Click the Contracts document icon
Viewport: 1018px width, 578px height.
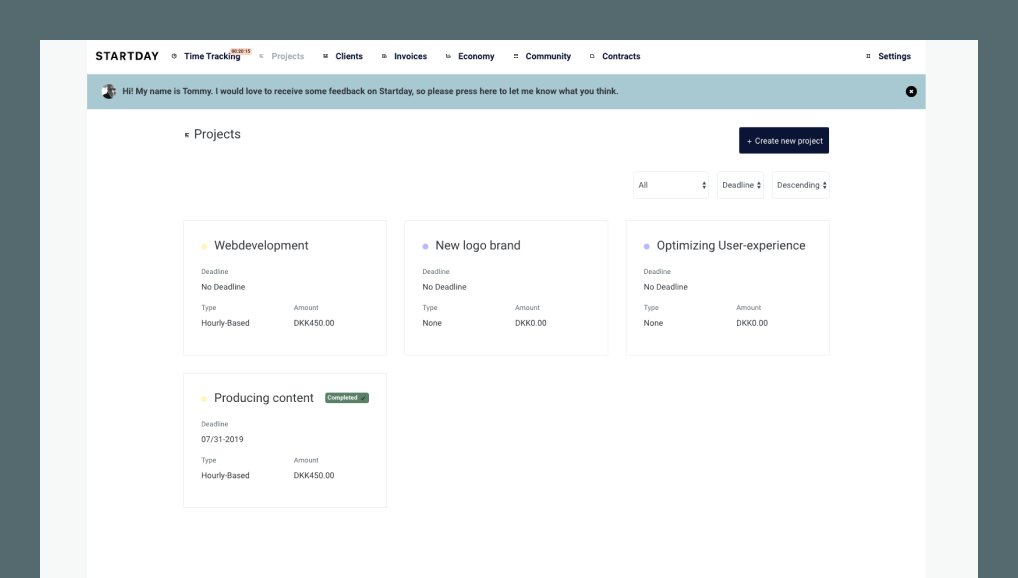(592, 57)
